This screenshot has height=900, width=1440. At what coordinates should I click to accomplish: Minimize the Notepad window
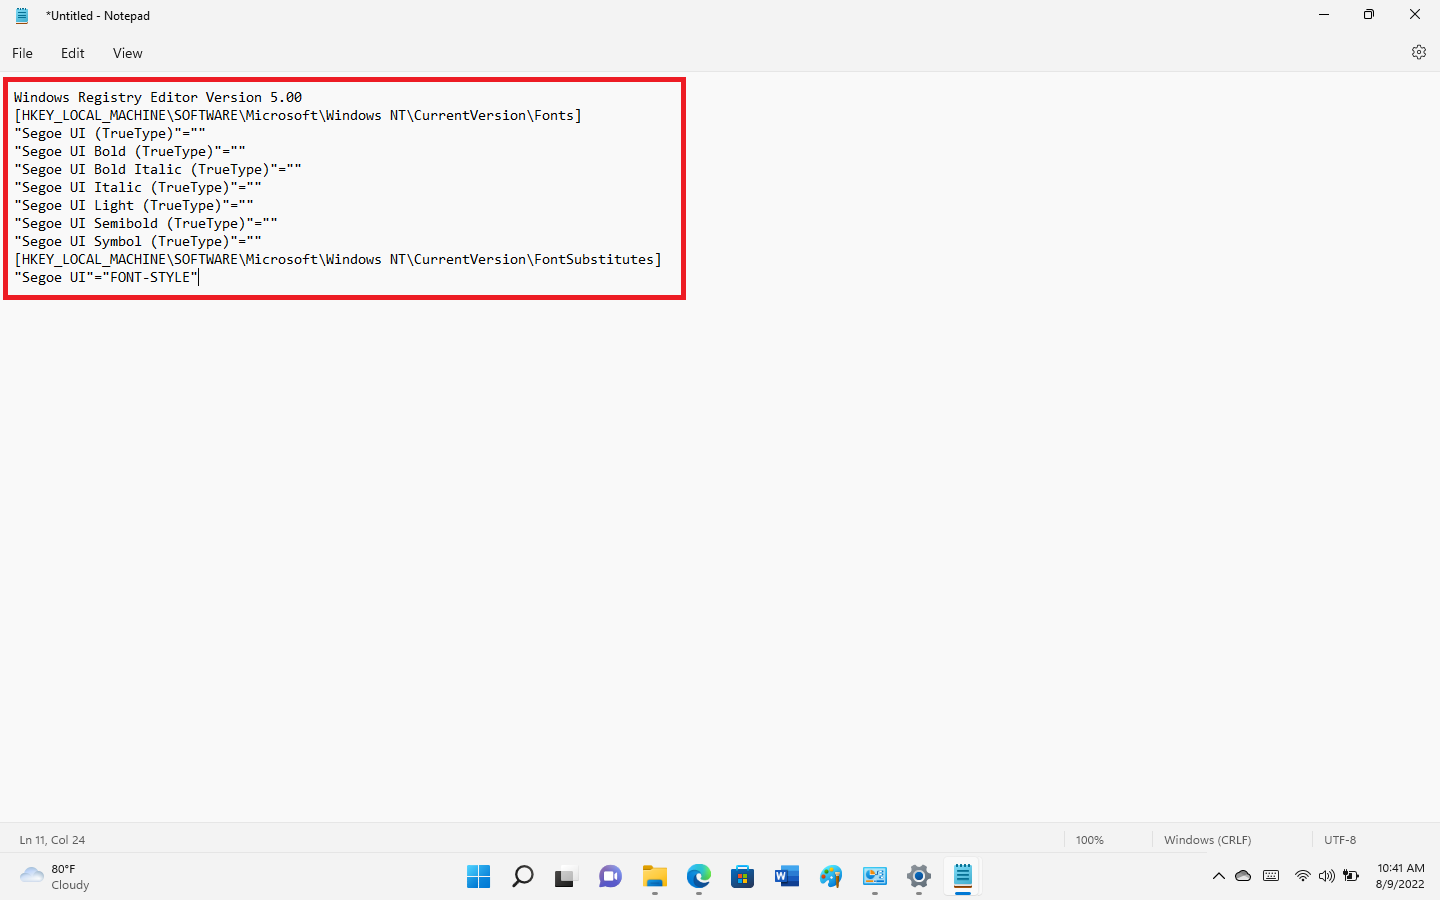[1324, 15]
